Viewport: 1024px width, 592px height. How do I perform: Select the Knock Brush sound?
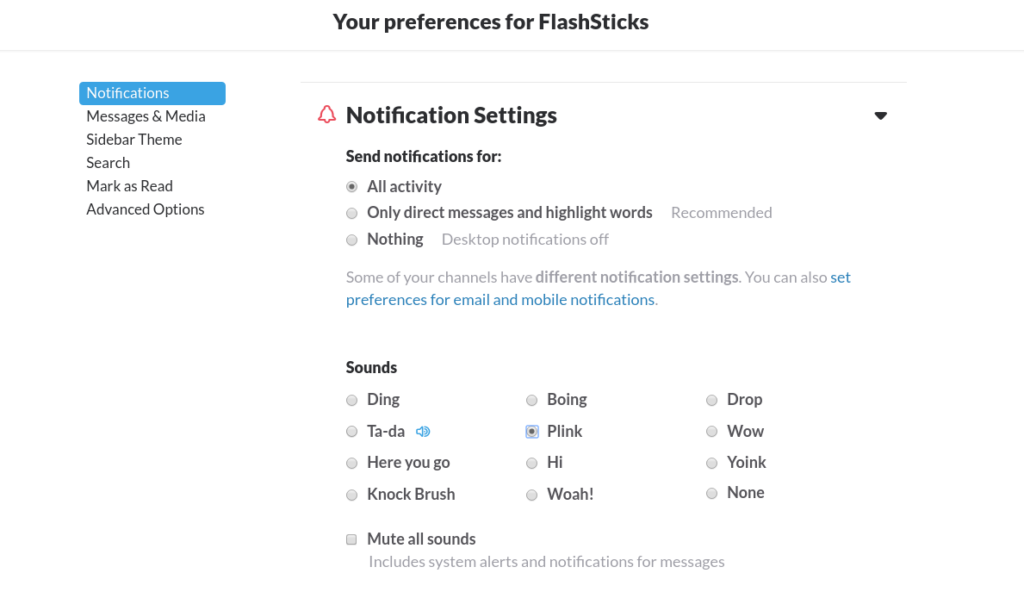(x=352, y=495)
